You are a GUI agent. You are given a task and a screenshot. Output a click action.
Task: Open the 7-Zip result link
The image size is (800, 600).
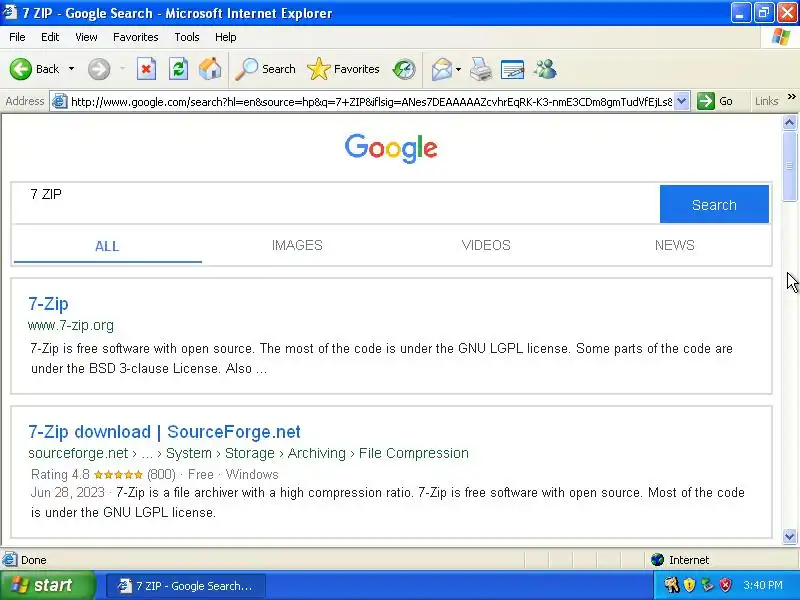(x=48, y=304)
